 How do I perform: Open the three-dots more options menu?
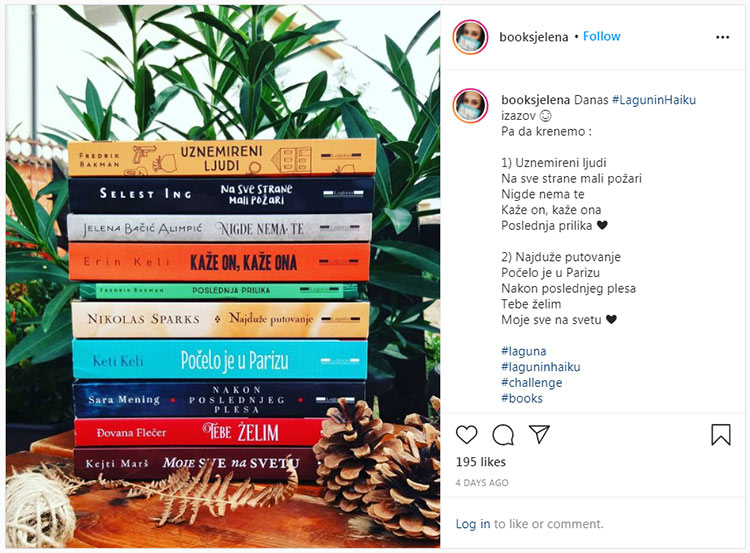722,37
